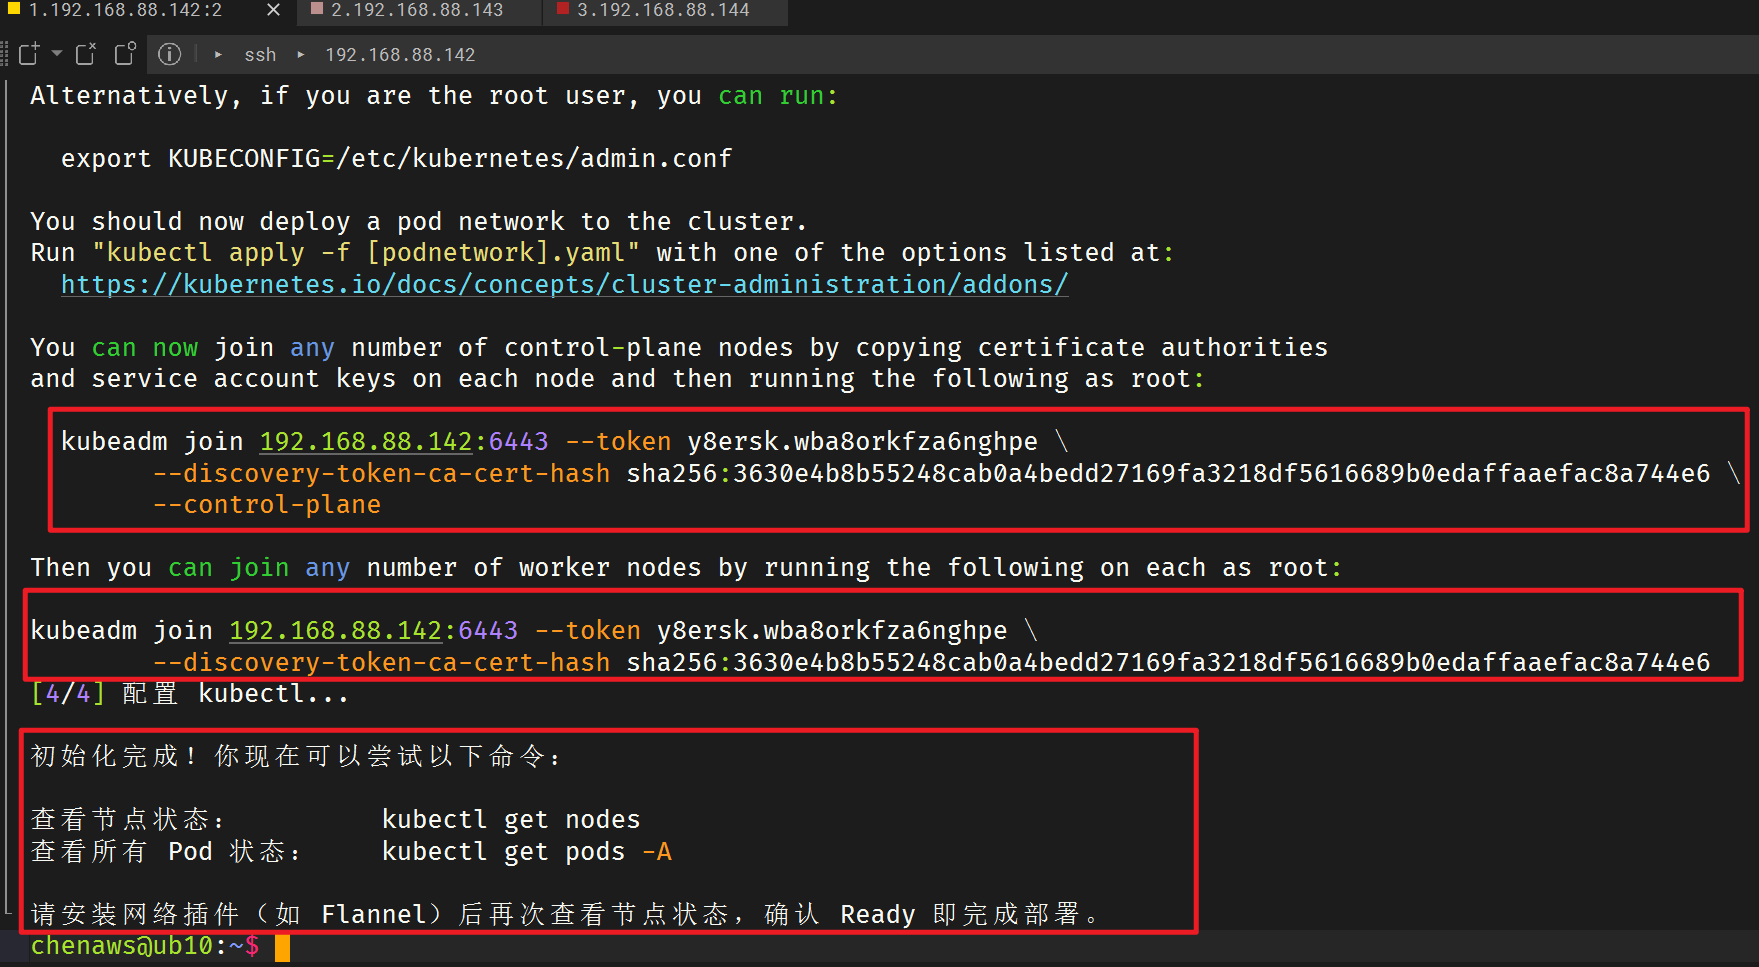
Task: Click the sha256 hash in worker join command
Action: coord(1168,663)
